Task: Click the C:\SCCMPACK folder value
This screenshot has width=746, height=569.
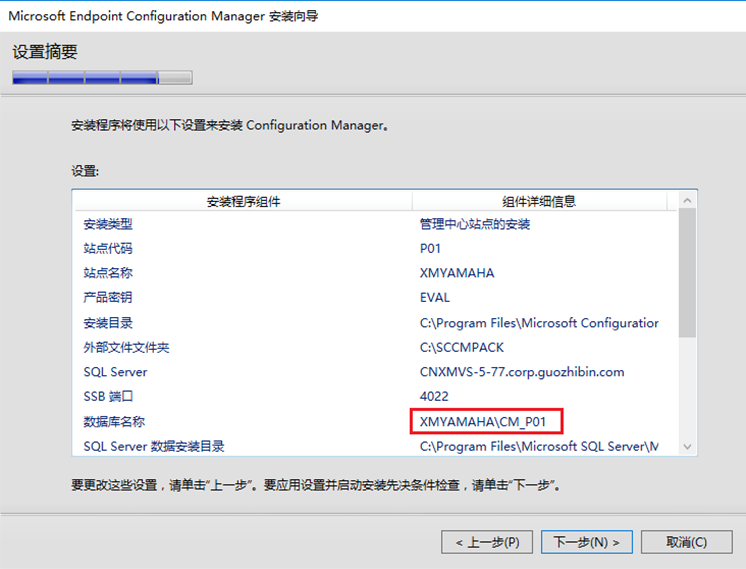Action: 461,347
